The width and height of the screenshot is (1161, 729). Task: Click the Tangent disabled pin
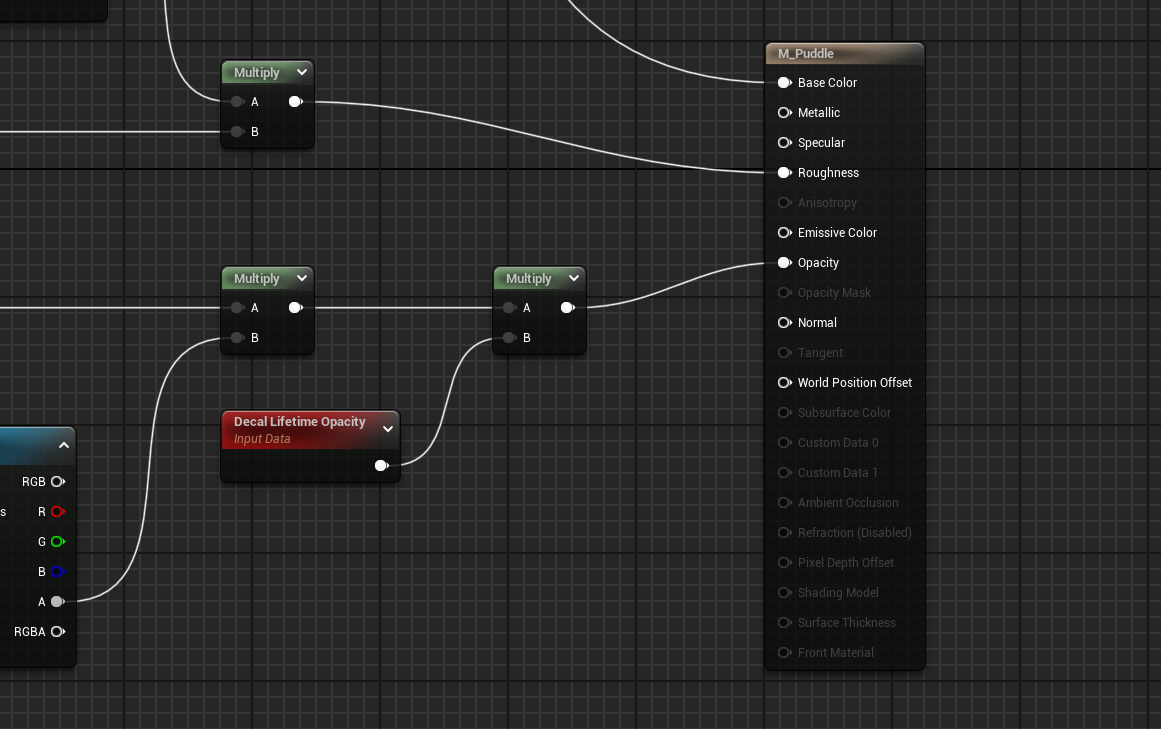[785, 352]
